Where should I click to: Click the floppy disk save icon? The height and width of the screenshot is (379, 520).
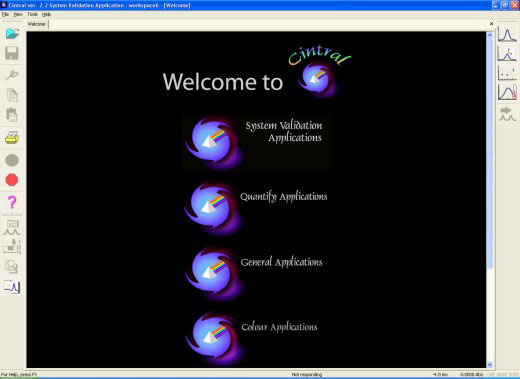(x=12, y=53)
